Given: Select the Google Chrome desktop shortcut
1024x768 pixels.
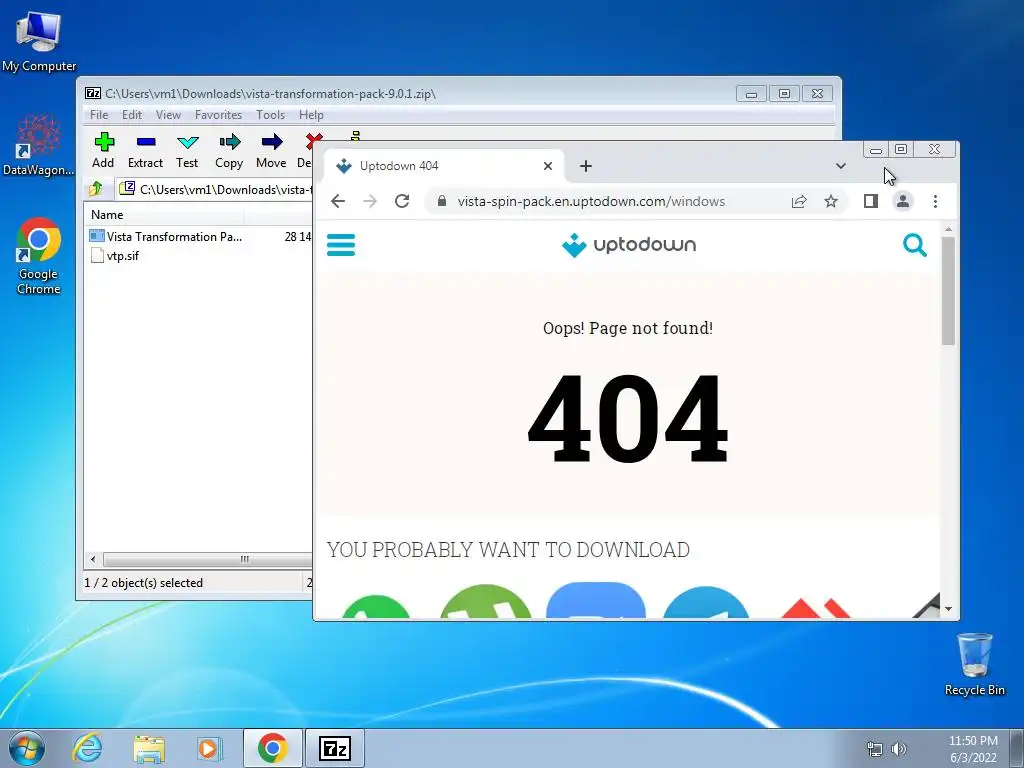Looking at the screenshot, I should point(39,256).
